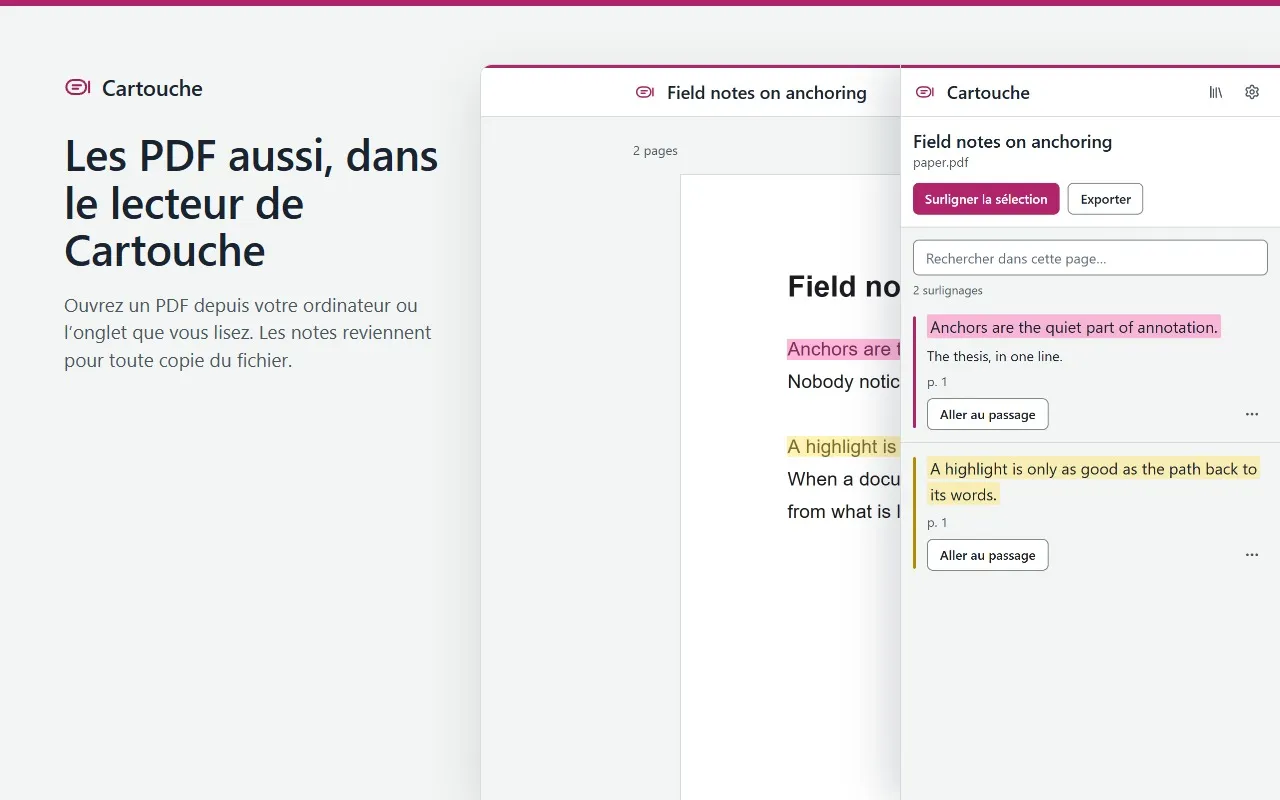This screenshot has height=800, width=1280.
Task: Click the 'When a docu' line in the PDF
Action: click(844, 479)
